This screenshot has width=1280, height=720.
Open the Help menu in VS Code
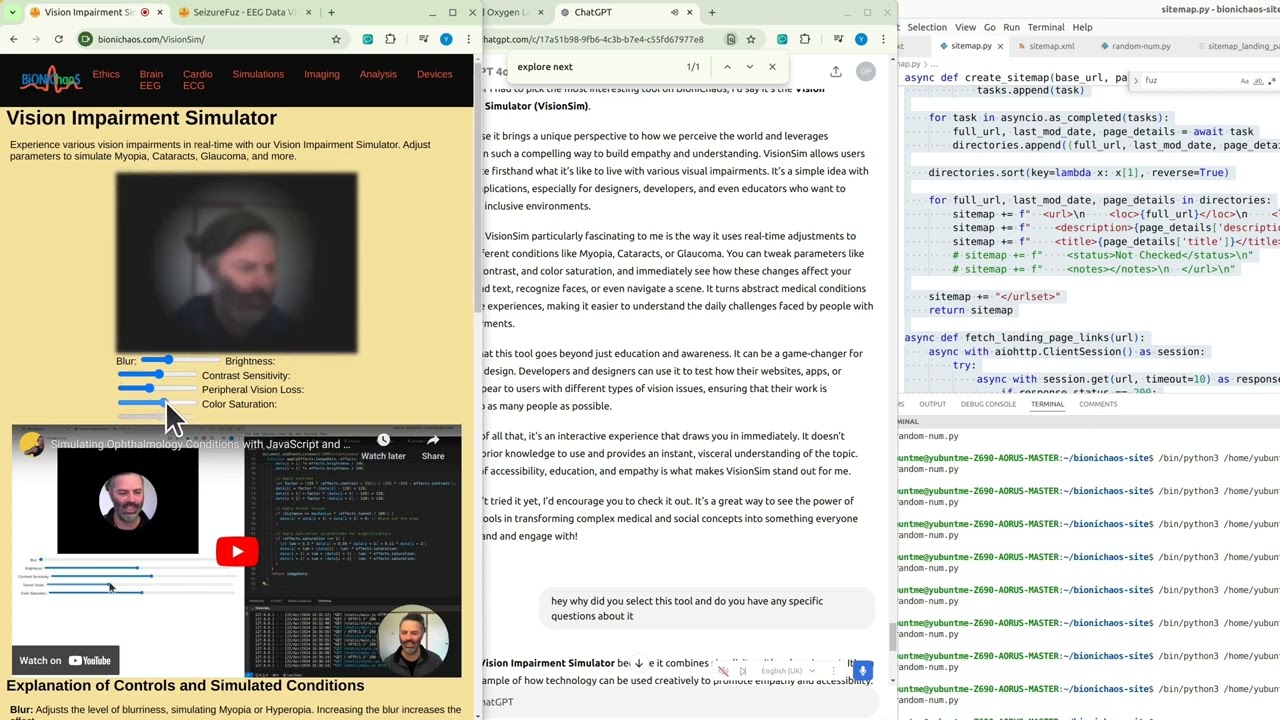[x=1083, y=27]
